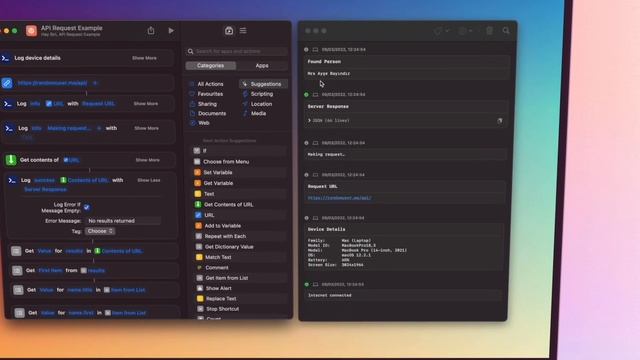Click the API Request Example shortcut app icon
Image resolution: width=640 pixels, height=360 pixels.
click(31, 31)
